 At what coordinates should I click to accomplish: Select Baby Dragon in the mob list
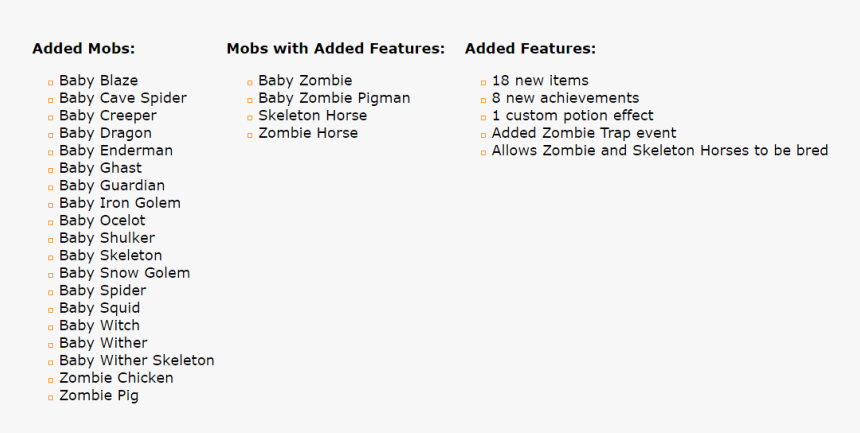point(105,133)
